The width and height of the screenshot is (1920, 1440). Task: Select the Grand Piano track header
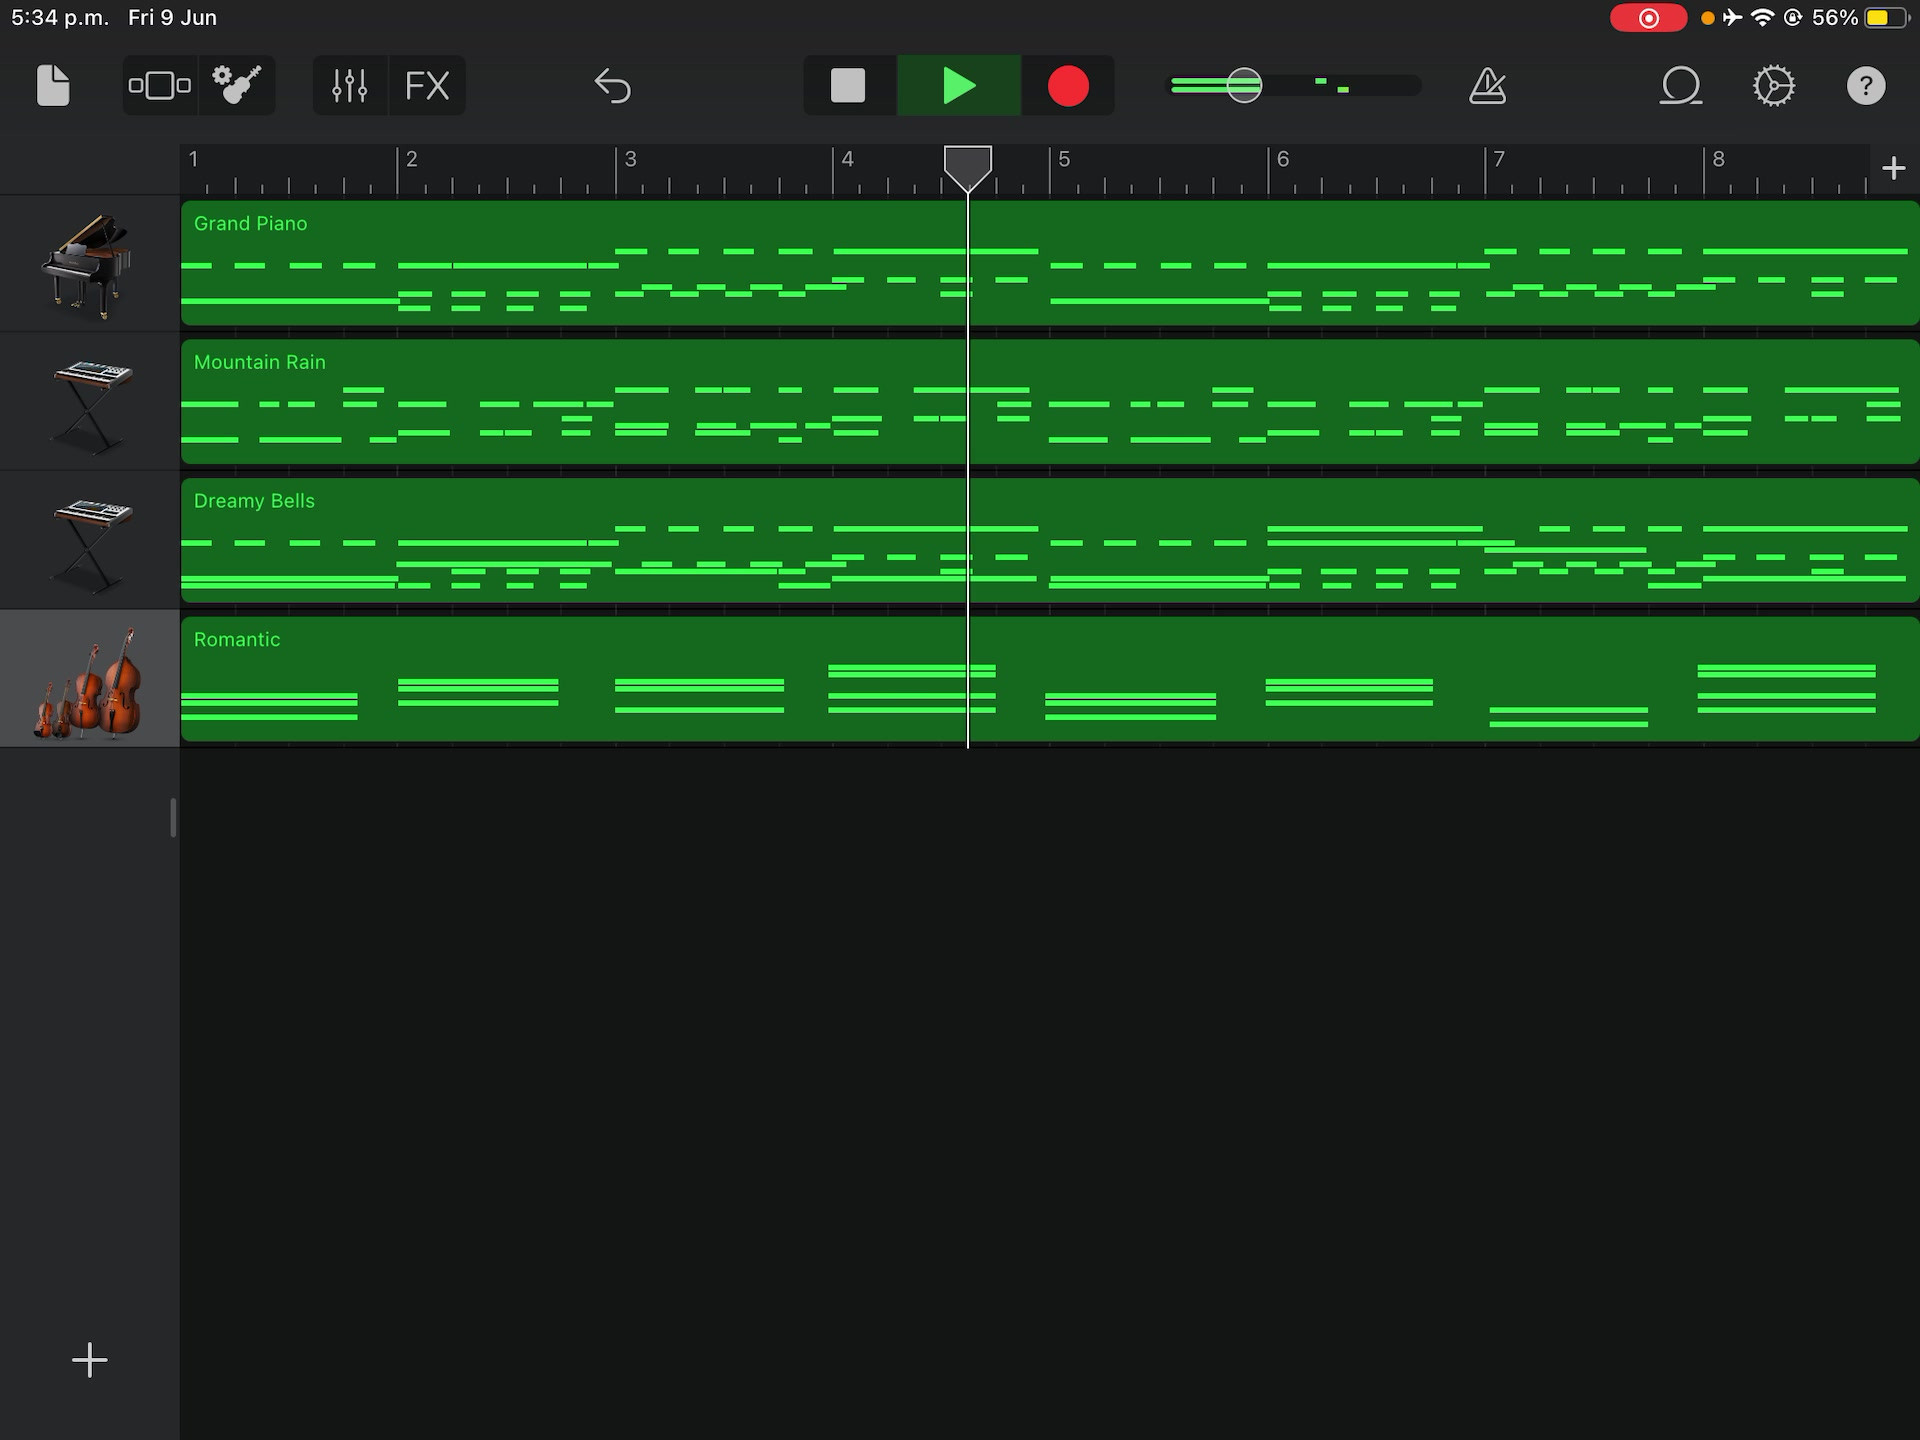click(90, 264)
